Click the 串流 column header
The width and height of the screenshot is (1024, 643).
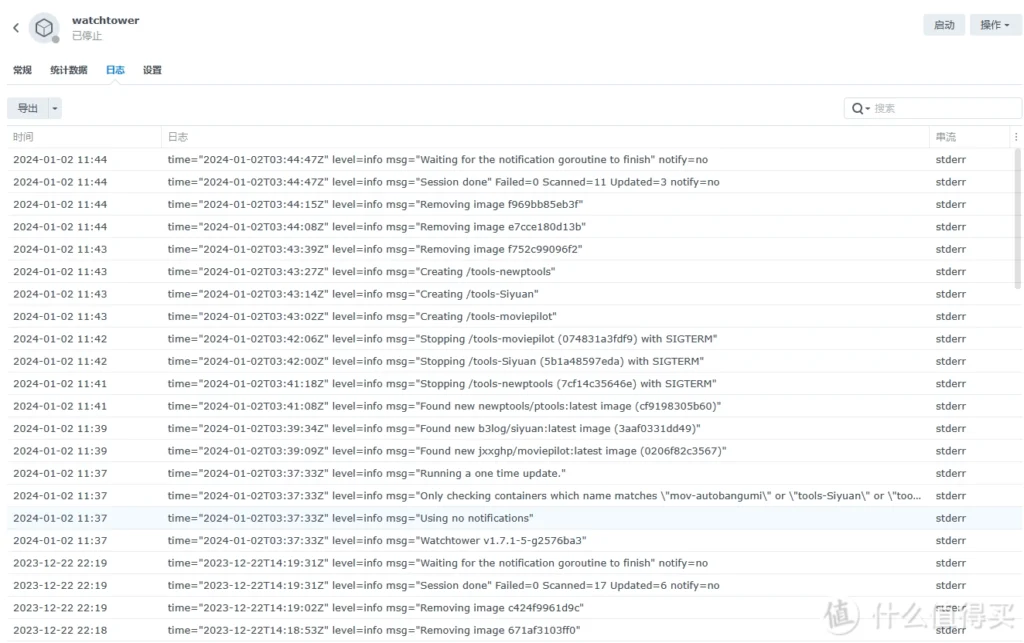tap(945, 137)
